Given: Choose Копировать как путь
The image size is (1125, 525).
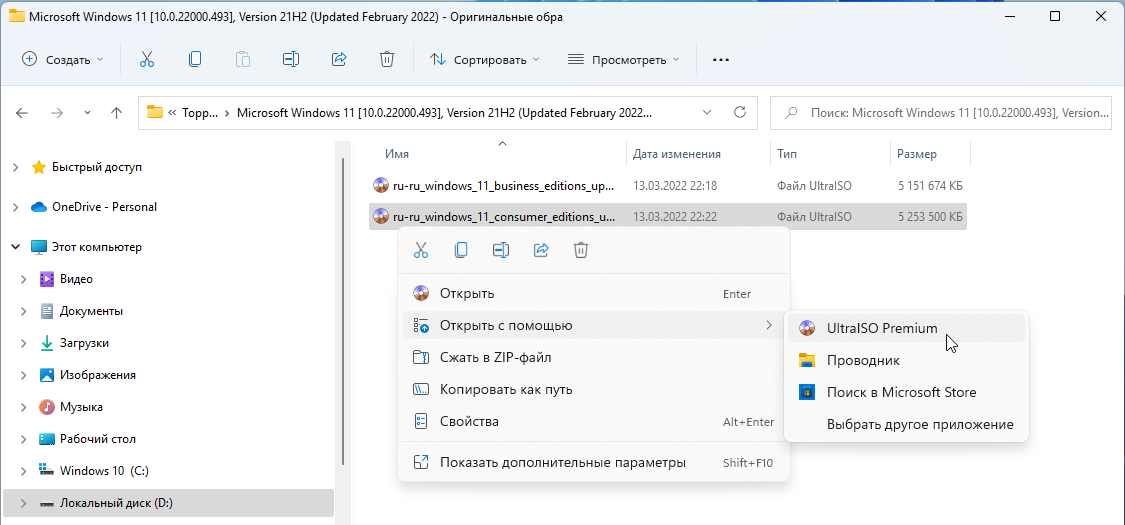Looking at the screenshot, I should tap(593, 389).
